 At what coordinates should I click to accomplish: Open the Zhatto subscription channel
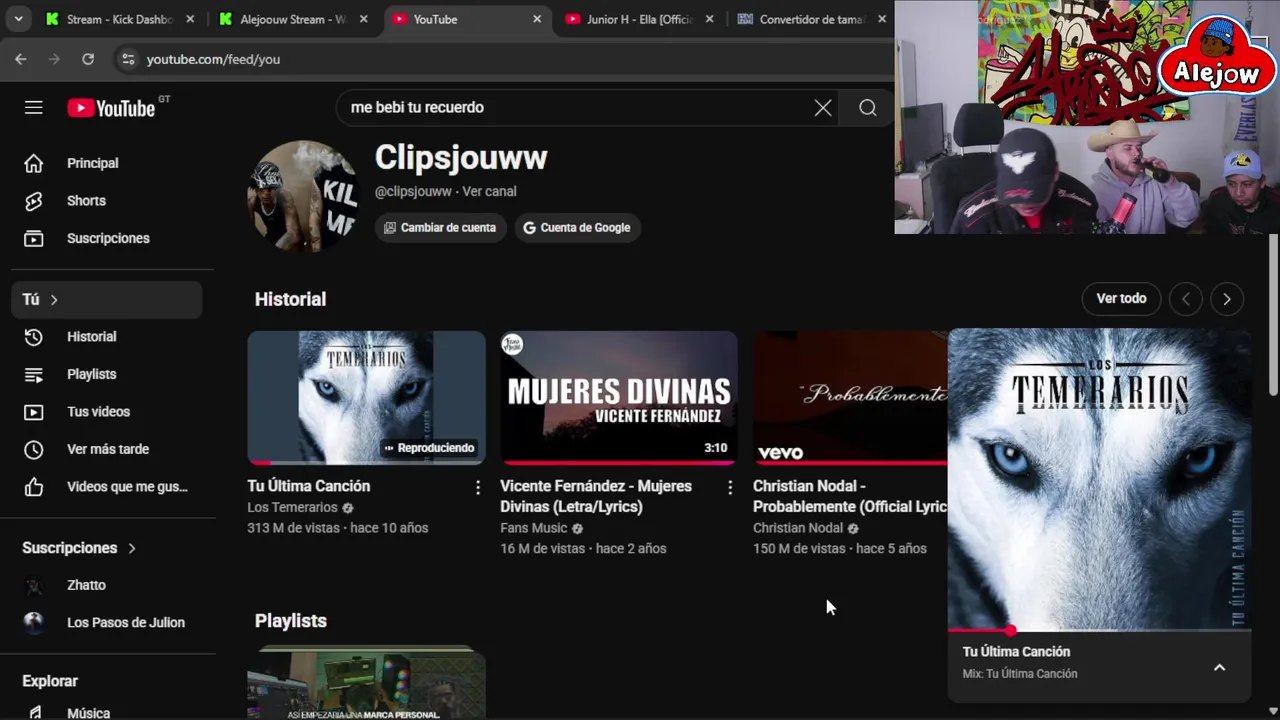(107, 585)
